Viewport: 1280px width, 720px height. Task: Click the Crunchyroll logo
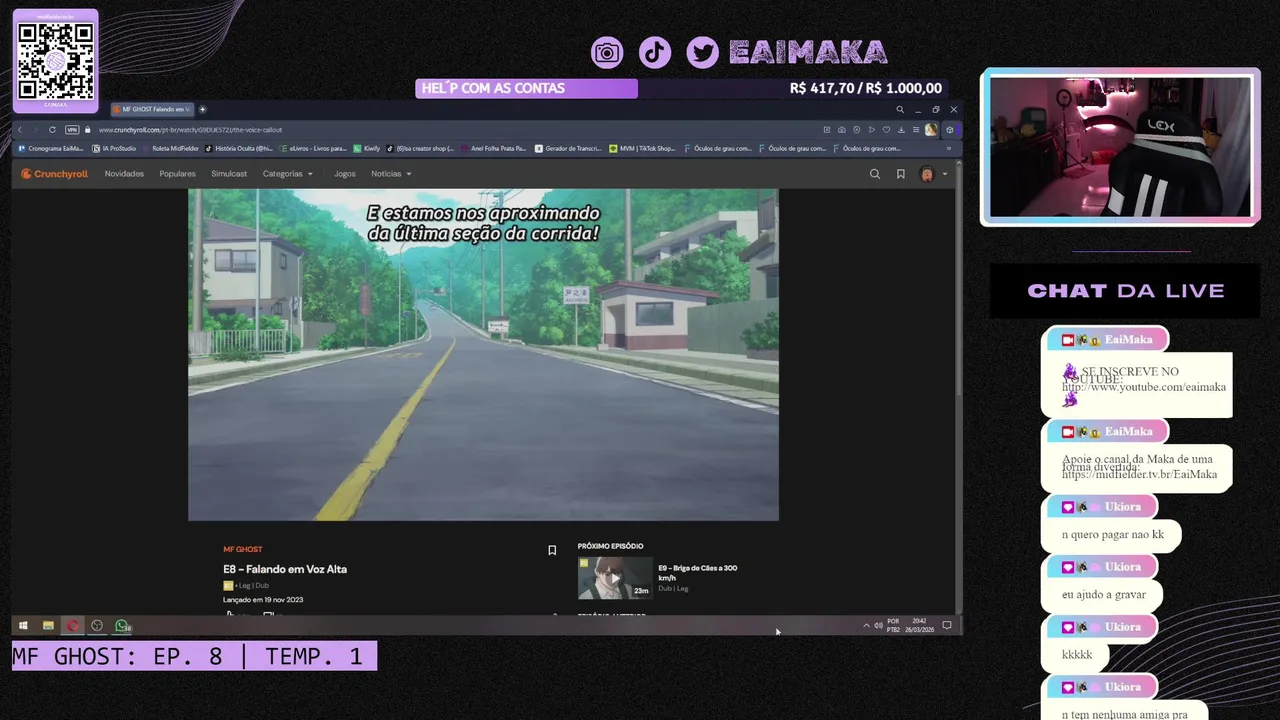55,174
